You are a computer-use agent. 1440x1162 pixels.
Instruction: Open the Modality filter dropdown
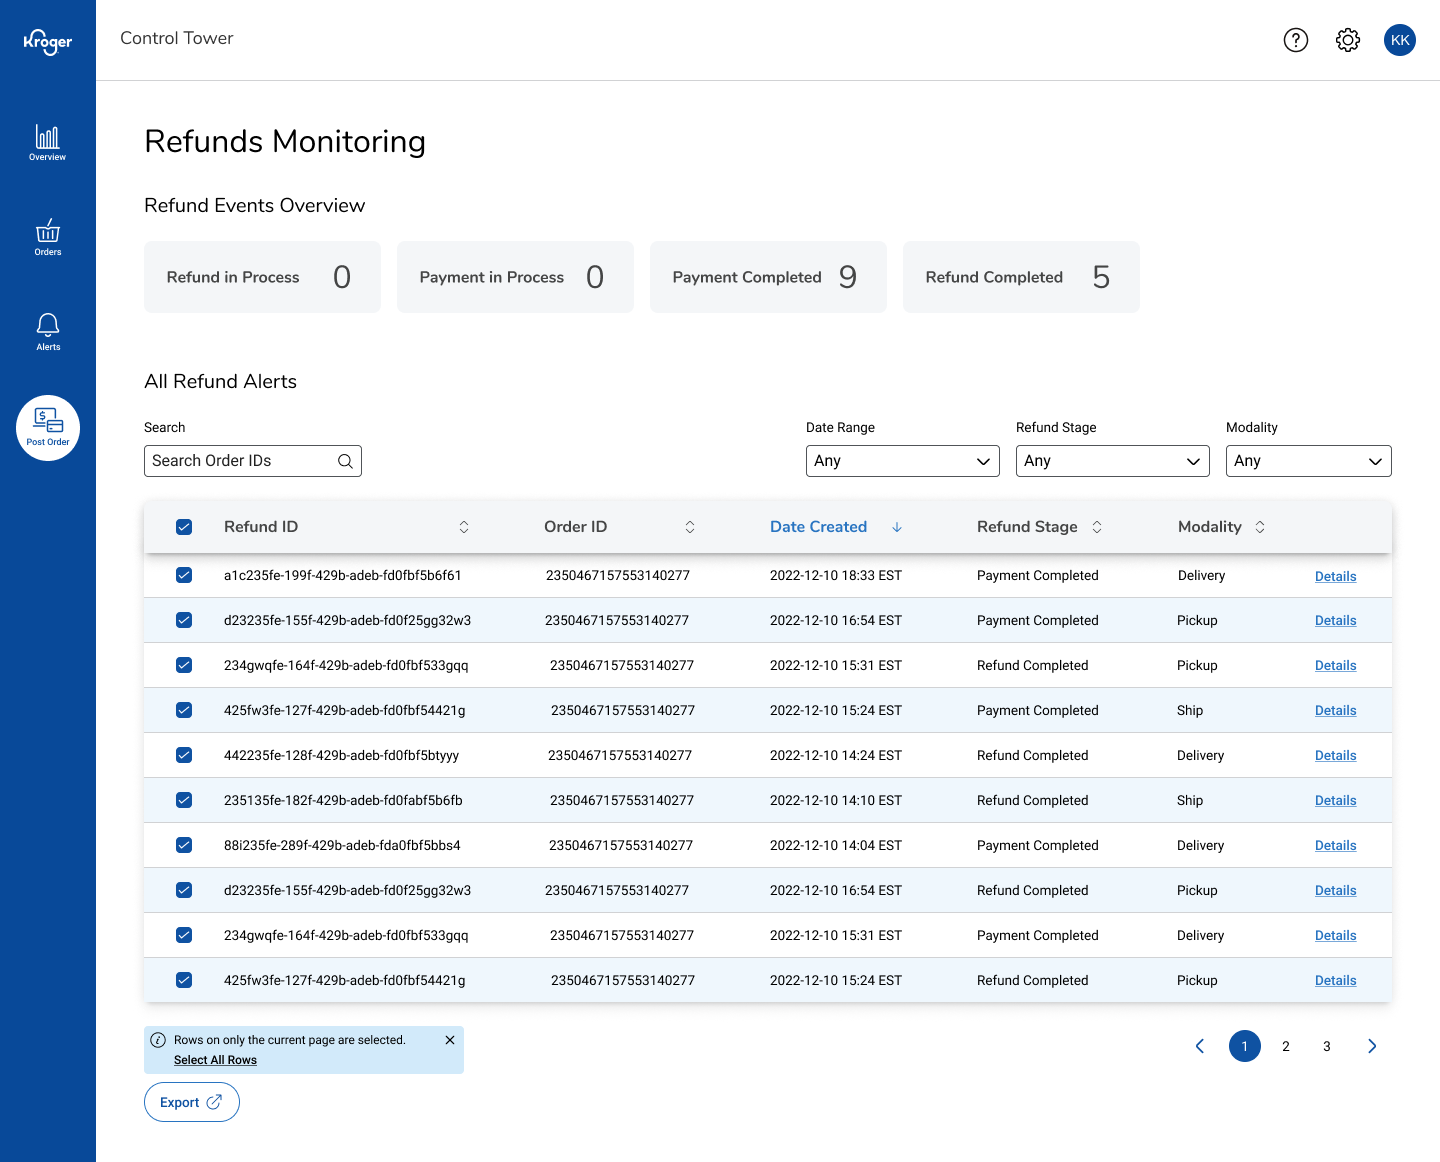(1308, 461)
